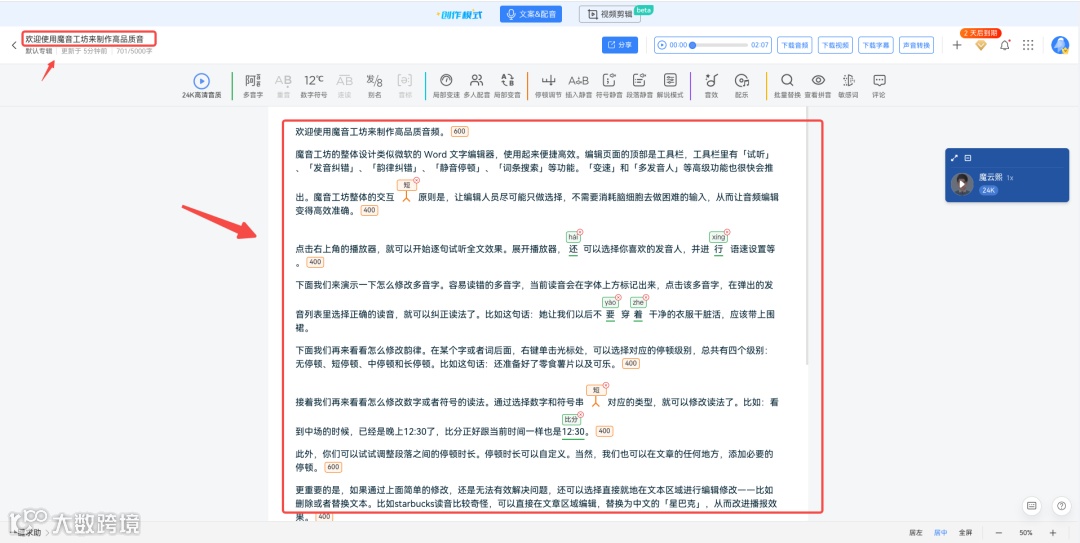Open the 配乐 background music tool
This screenshot has height=543, width=1080.
741,86
